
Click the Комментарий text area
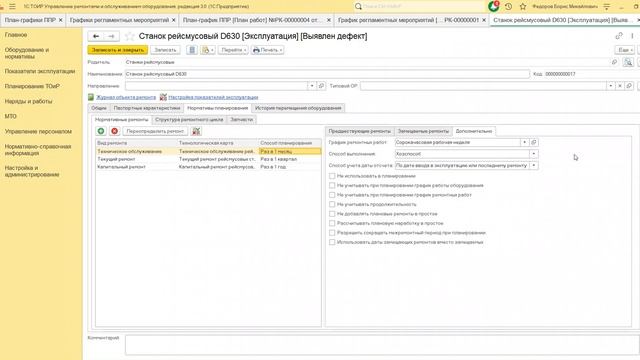pyautogui.click(x=382, y=345)
